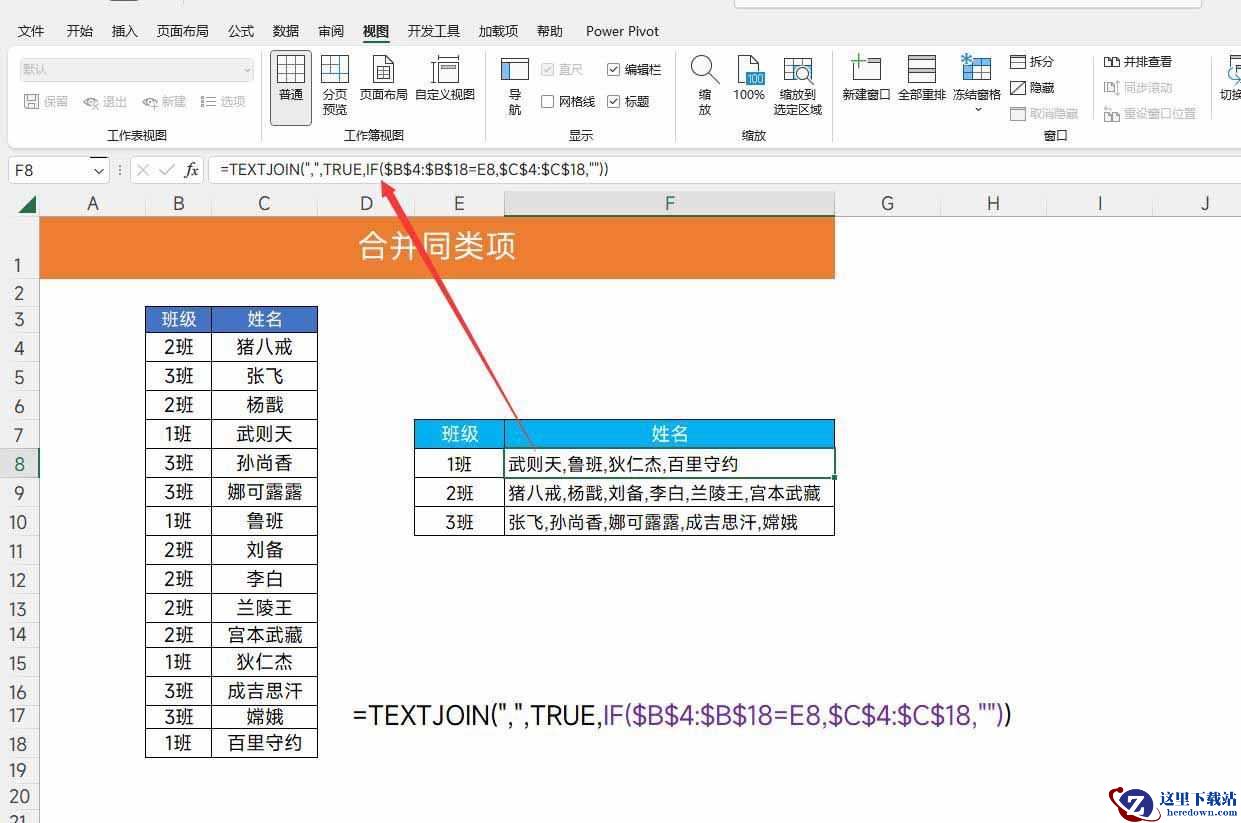Screen dimensions: 1241x823
Task: Click the 班级 header in column B
Action: [x=178, y=319]
